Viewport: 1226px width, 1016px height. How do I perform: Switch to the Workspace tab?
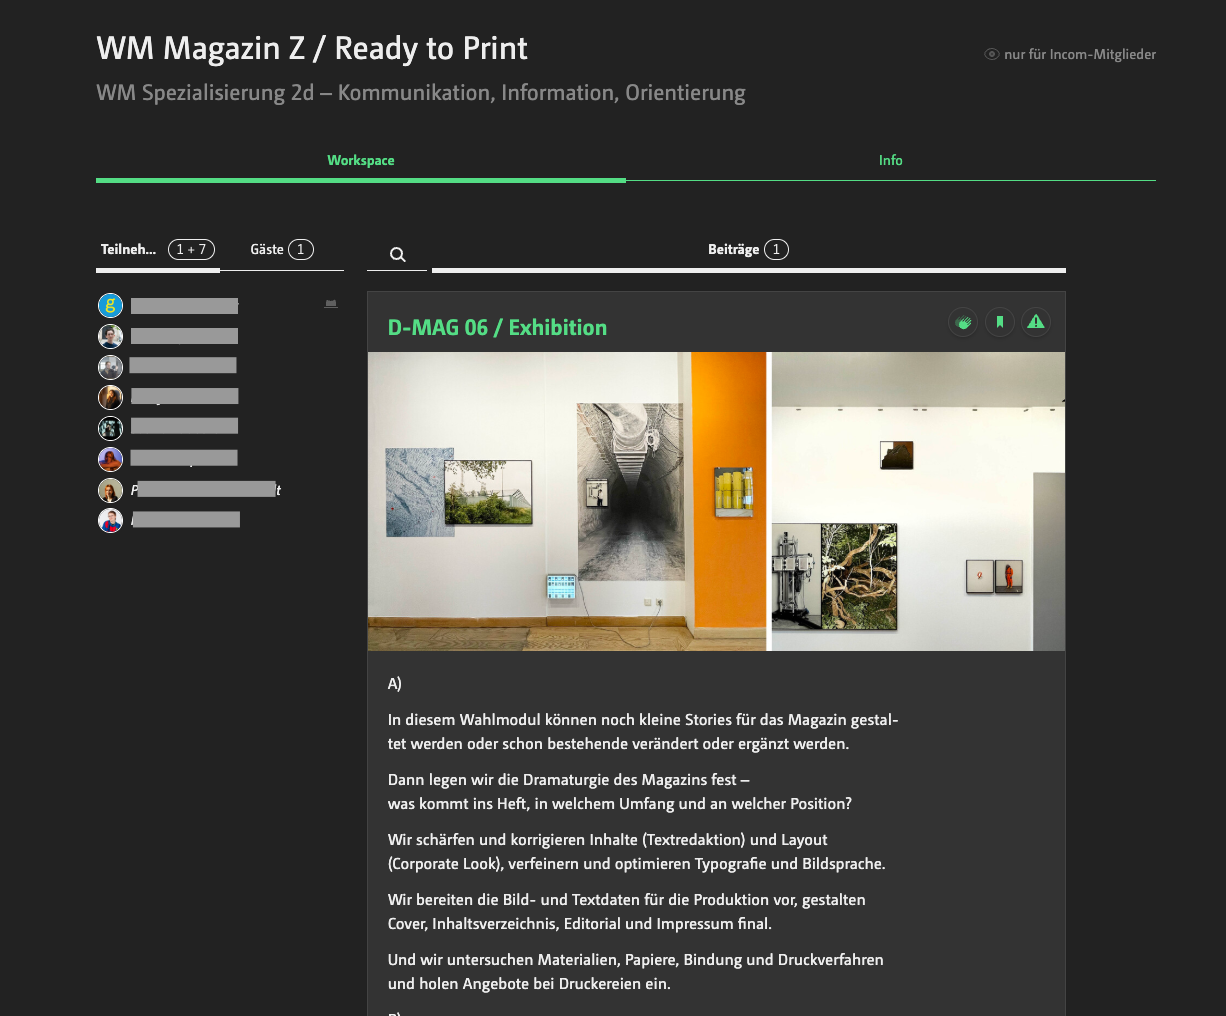point(361,160)
